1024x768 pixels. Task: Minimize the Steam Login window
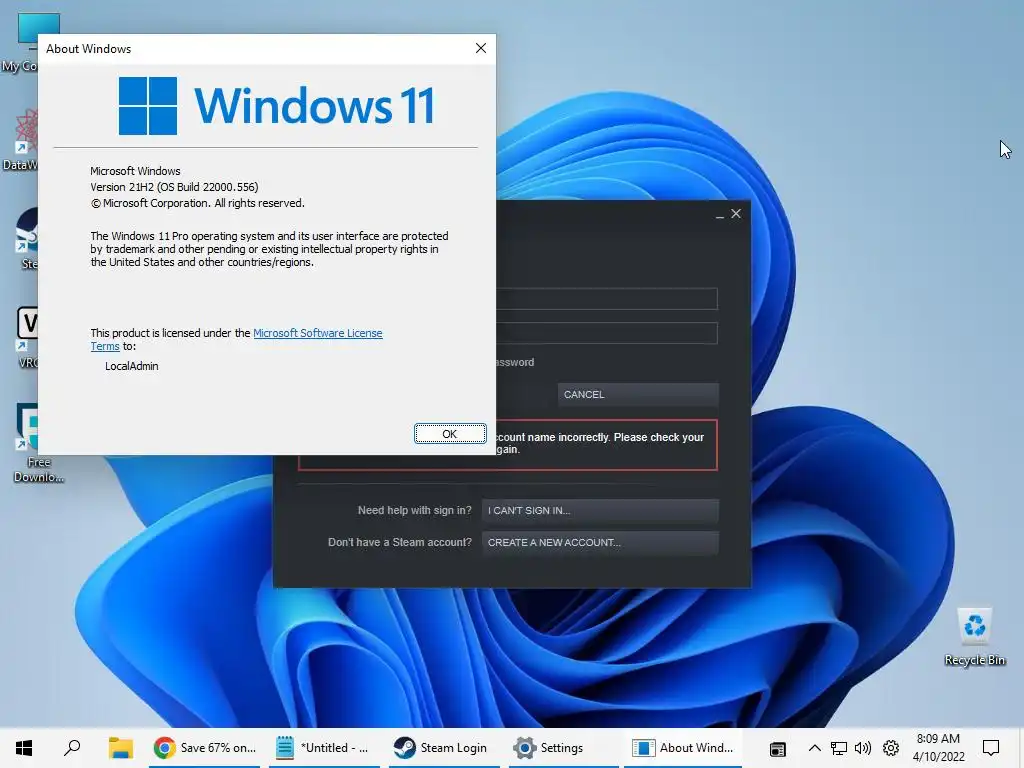[x=720, y=214]
